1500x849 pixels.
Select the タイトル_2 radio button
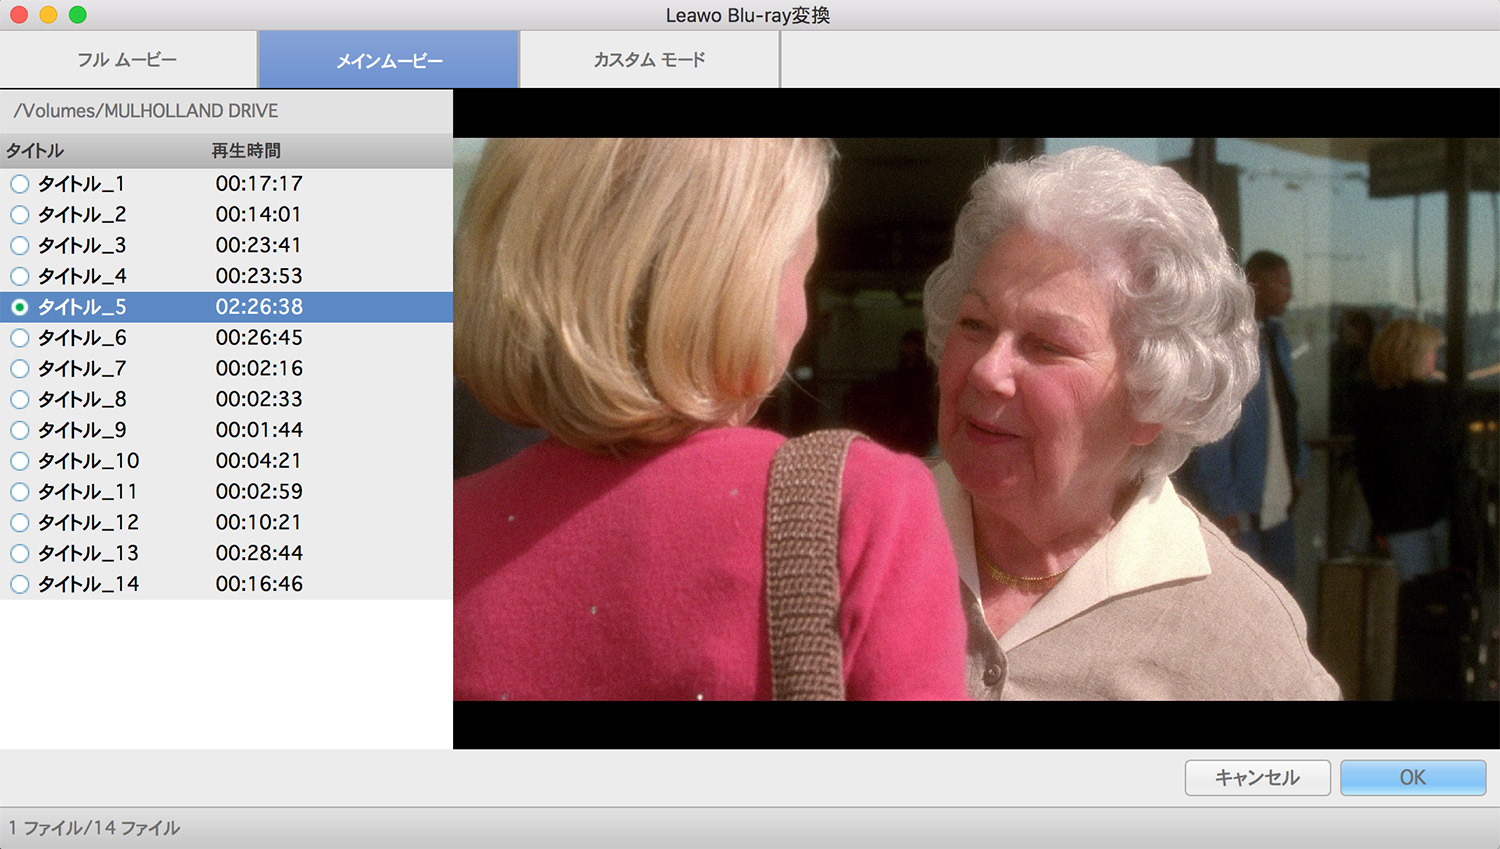pos(20,215)
